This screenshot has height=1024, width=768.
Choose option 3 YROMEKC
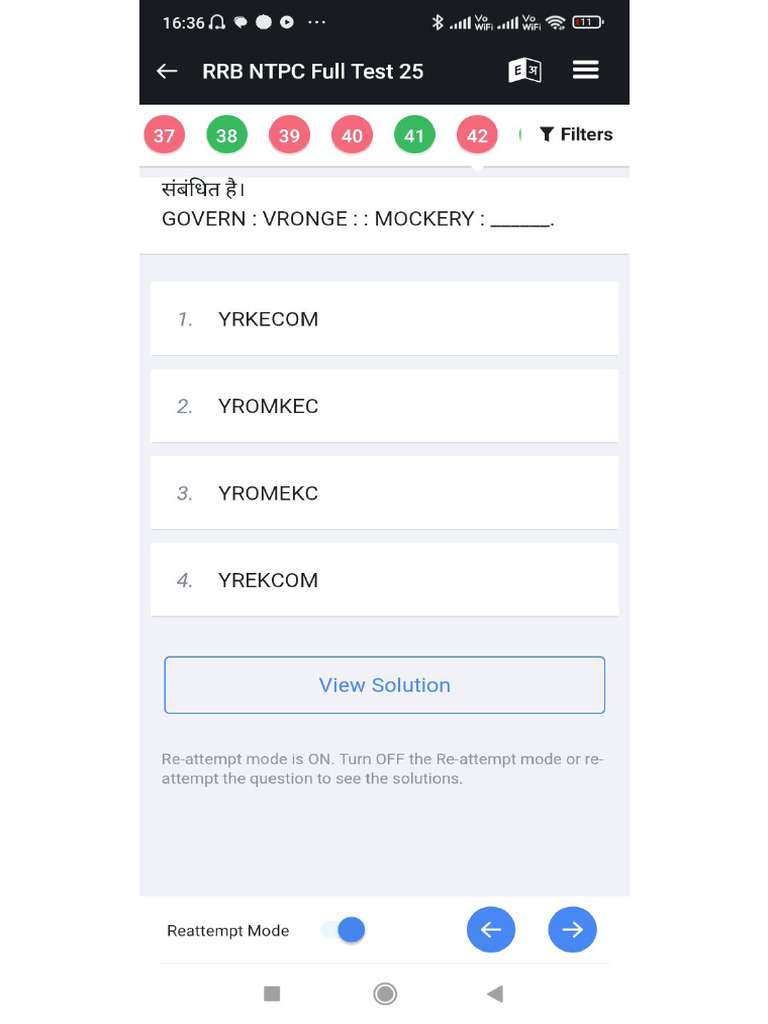pyautogui.click(x=384, y=493)
